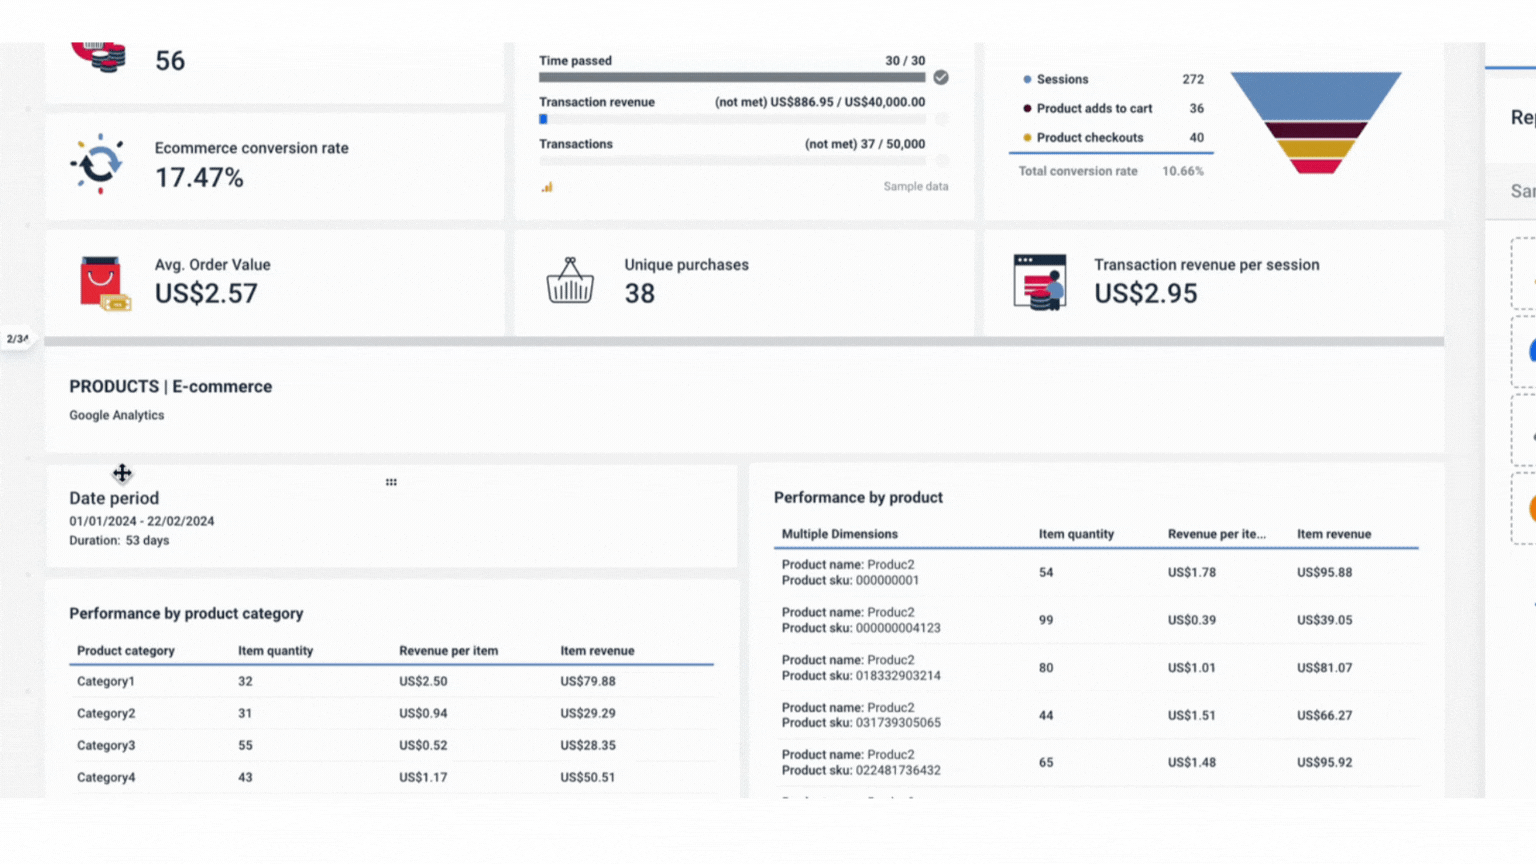1536x864 pixels.
Task: Select the Category3 row in category table
Action: point(106,745)
